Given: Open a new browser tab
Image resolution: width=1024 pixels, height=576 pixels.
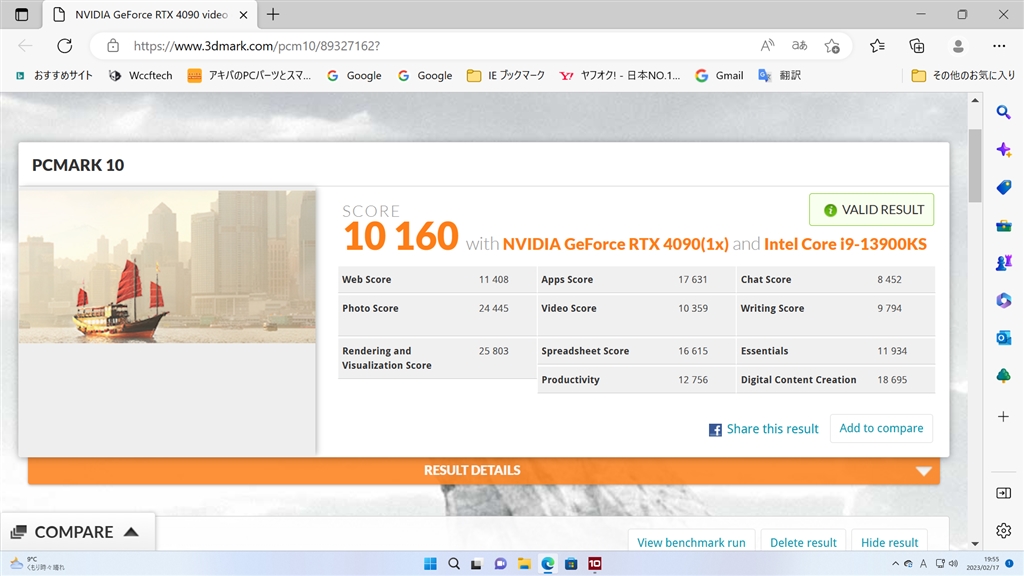Looking at the screenshot, I should point(273,14).
